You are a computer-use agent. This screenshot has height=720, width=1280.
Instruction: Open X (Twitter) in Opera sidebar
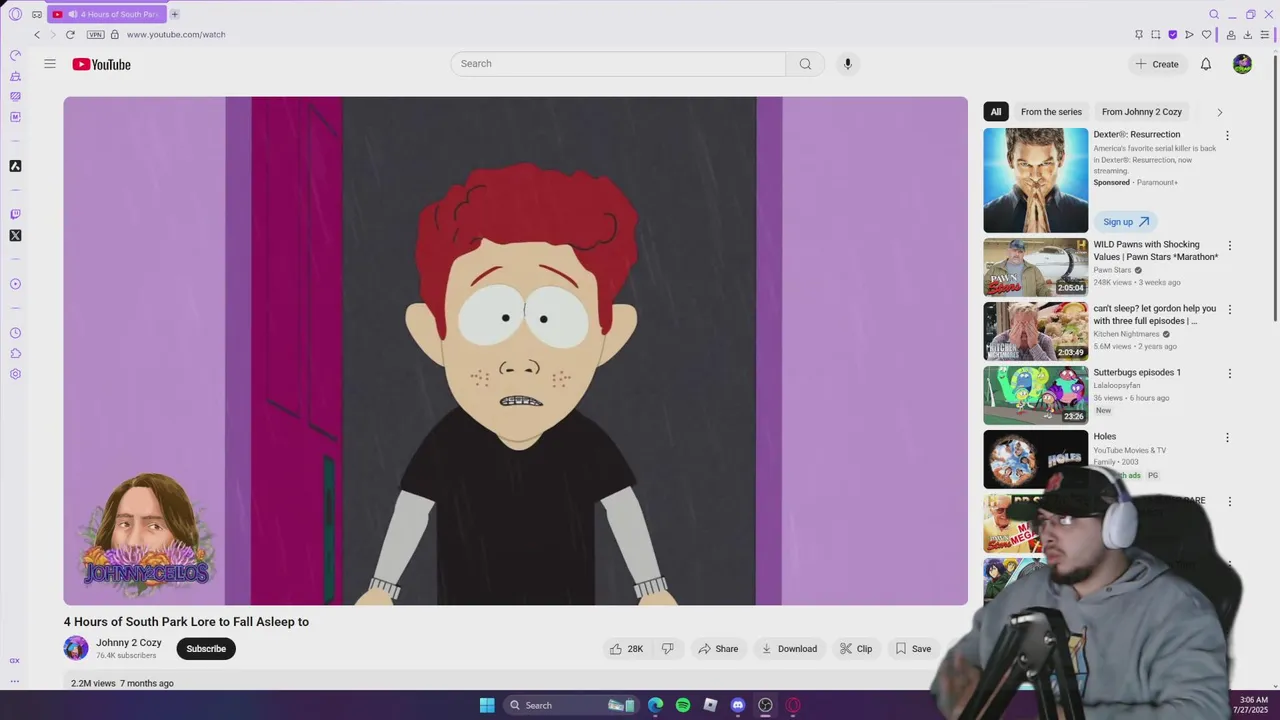tap(15, 236)
